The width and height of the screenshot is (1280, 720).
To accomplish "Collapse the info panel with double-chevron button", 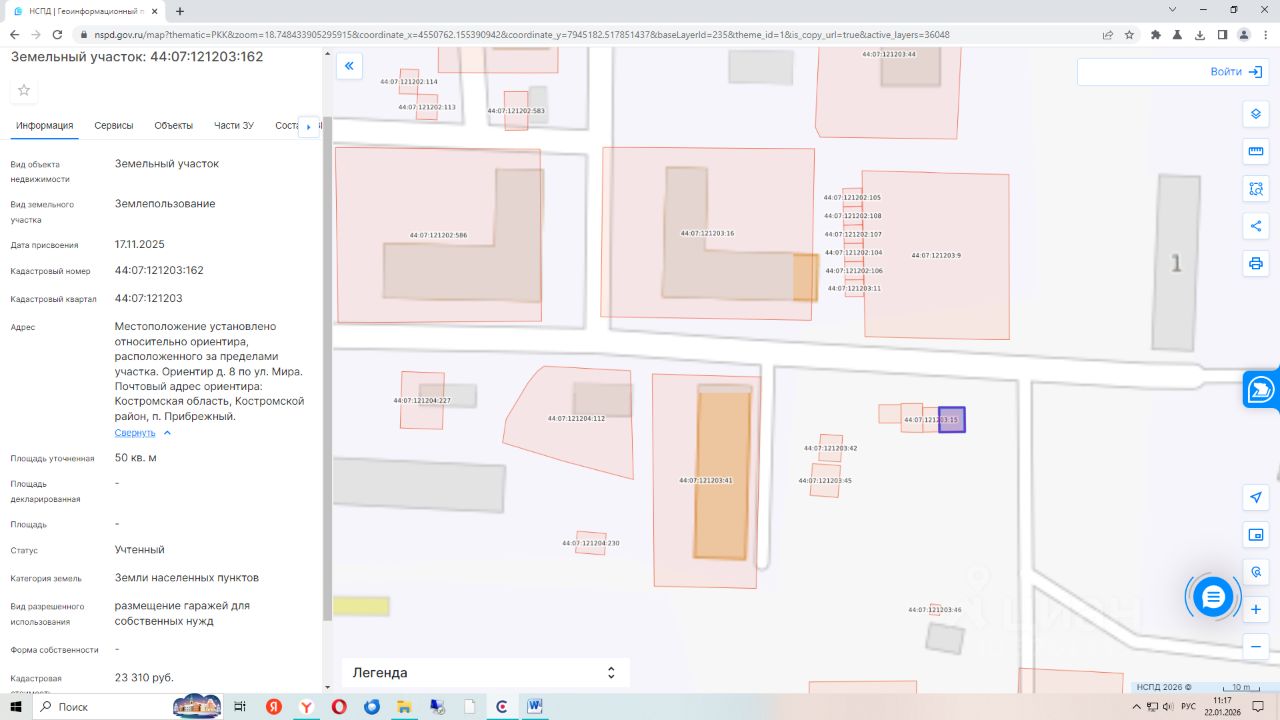I will point(349,67).
